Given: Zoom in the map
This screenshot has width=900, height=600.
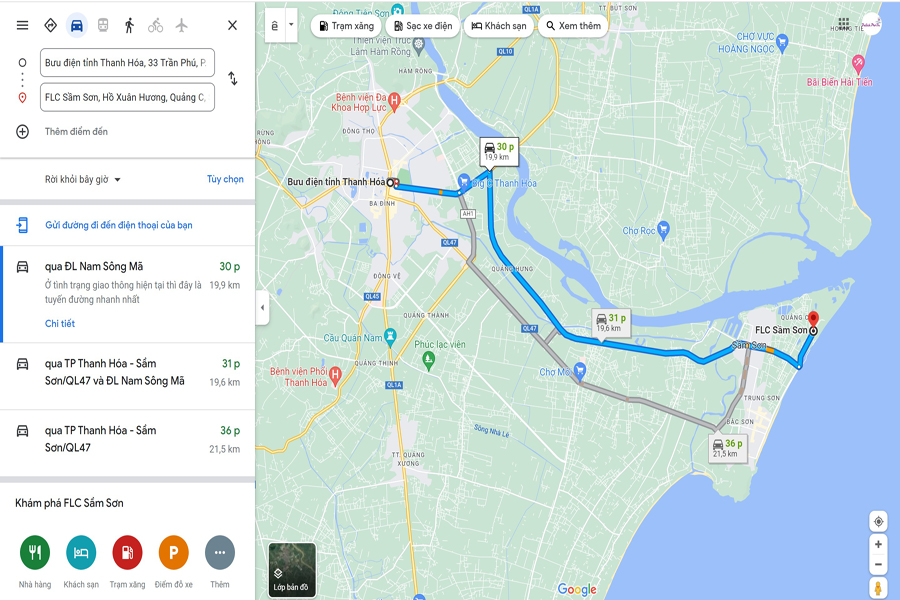Looking at the screenshot, I should pyautogui.click(x=878, y=544).
